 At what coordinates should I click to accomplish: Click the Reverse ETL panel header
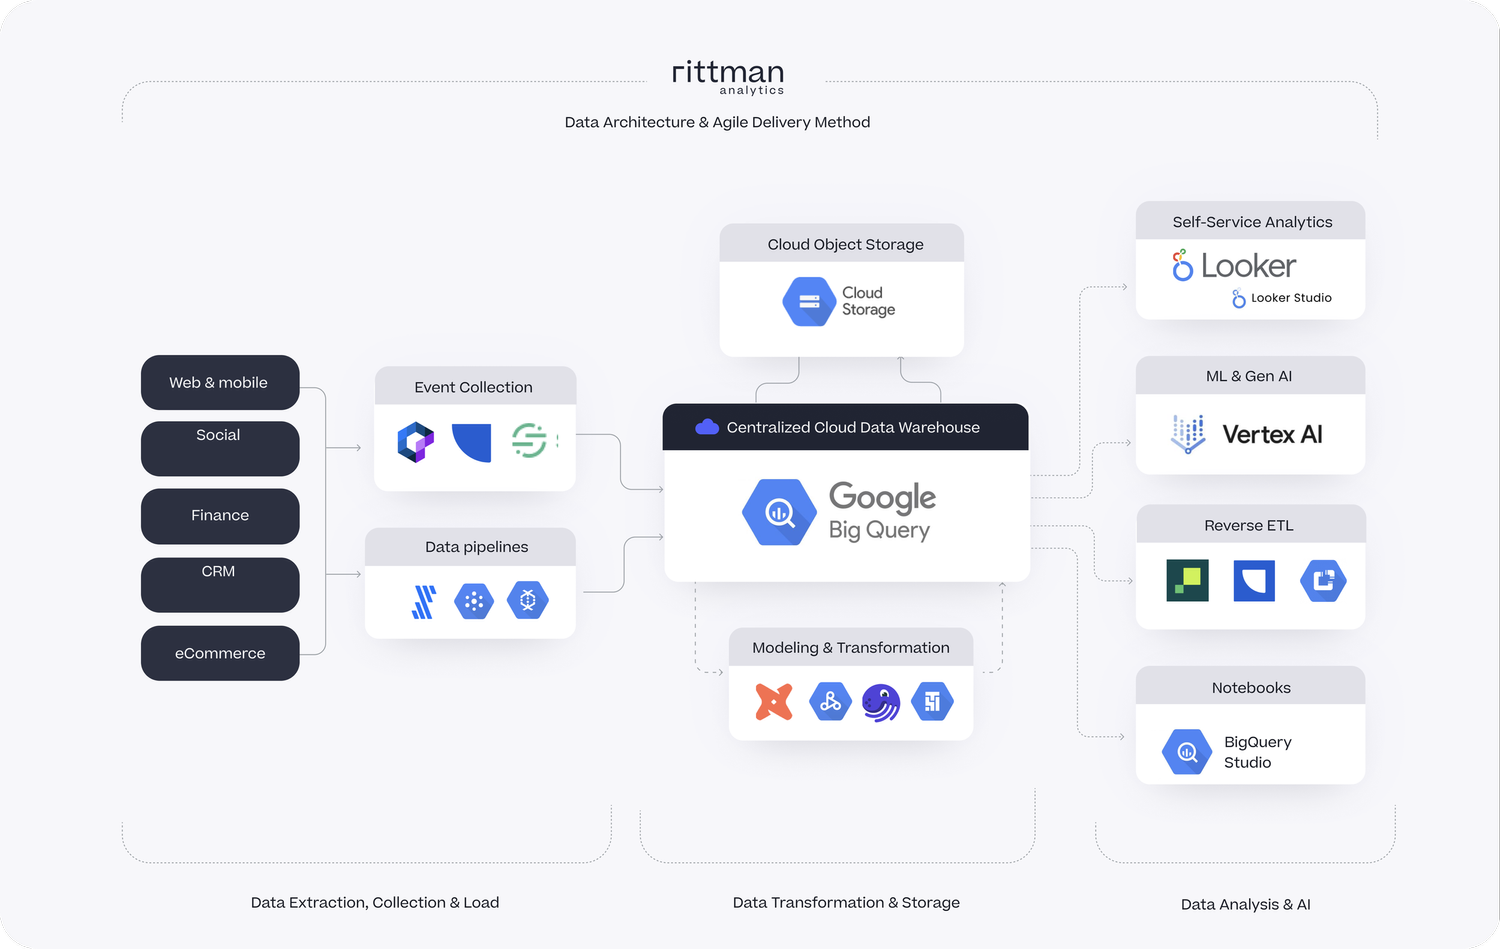[x=1249, y=524]
